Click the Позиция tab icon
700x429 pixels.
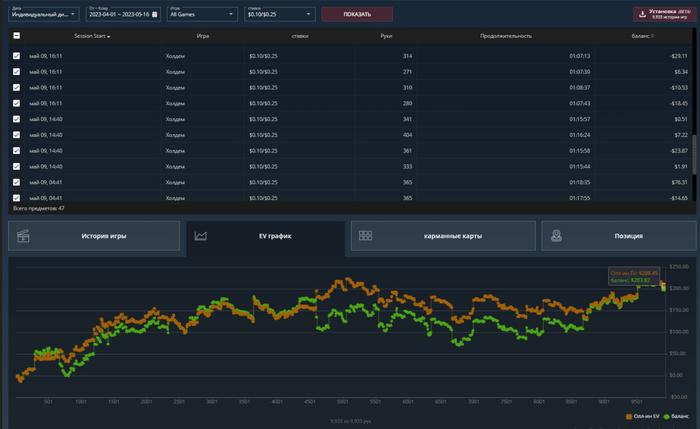[556, 236]
